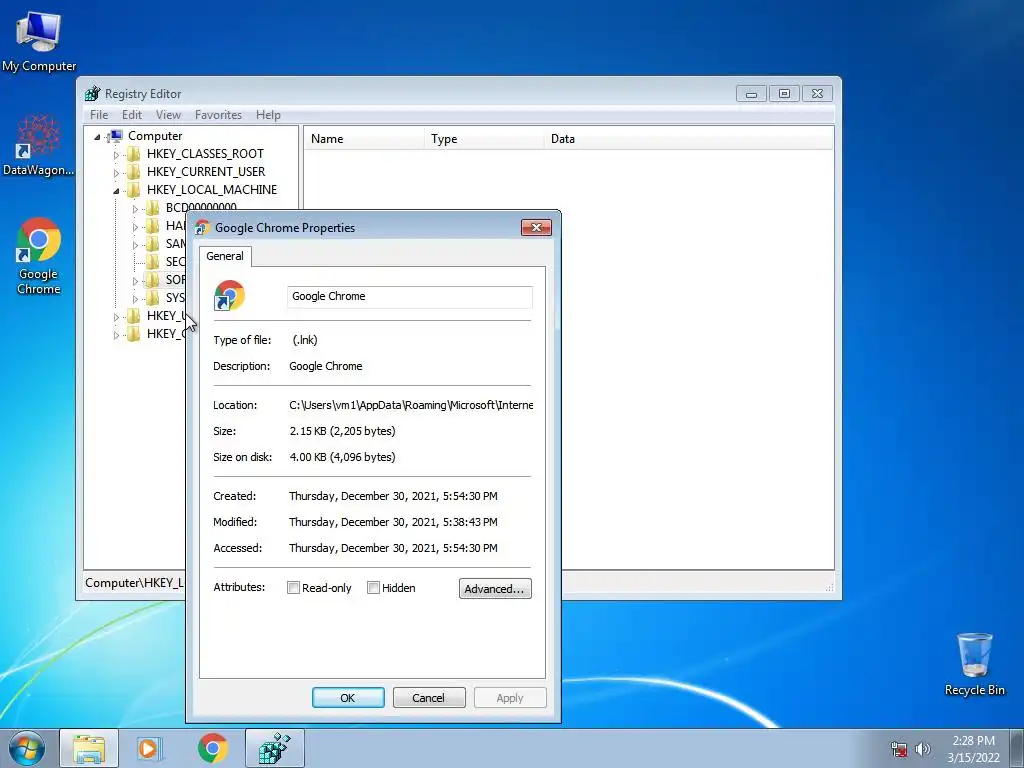Click the BCD00000000 folder icon
1024x768 pixels.
point(153,208)
